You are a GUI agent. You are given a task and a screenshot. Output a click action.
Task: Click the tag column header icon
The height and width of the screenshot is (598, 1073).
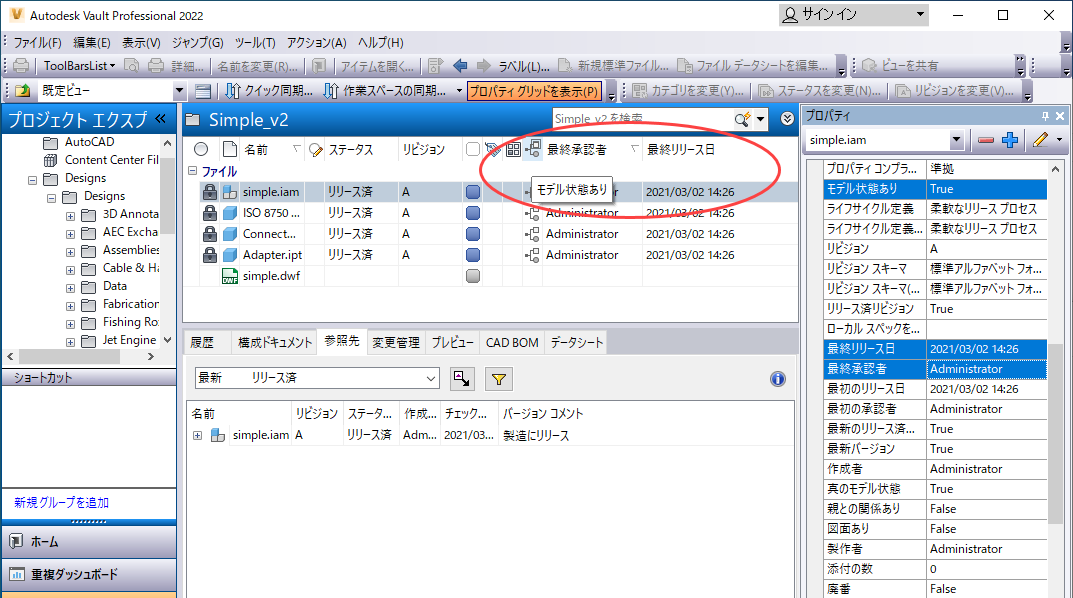coord(493,149)
